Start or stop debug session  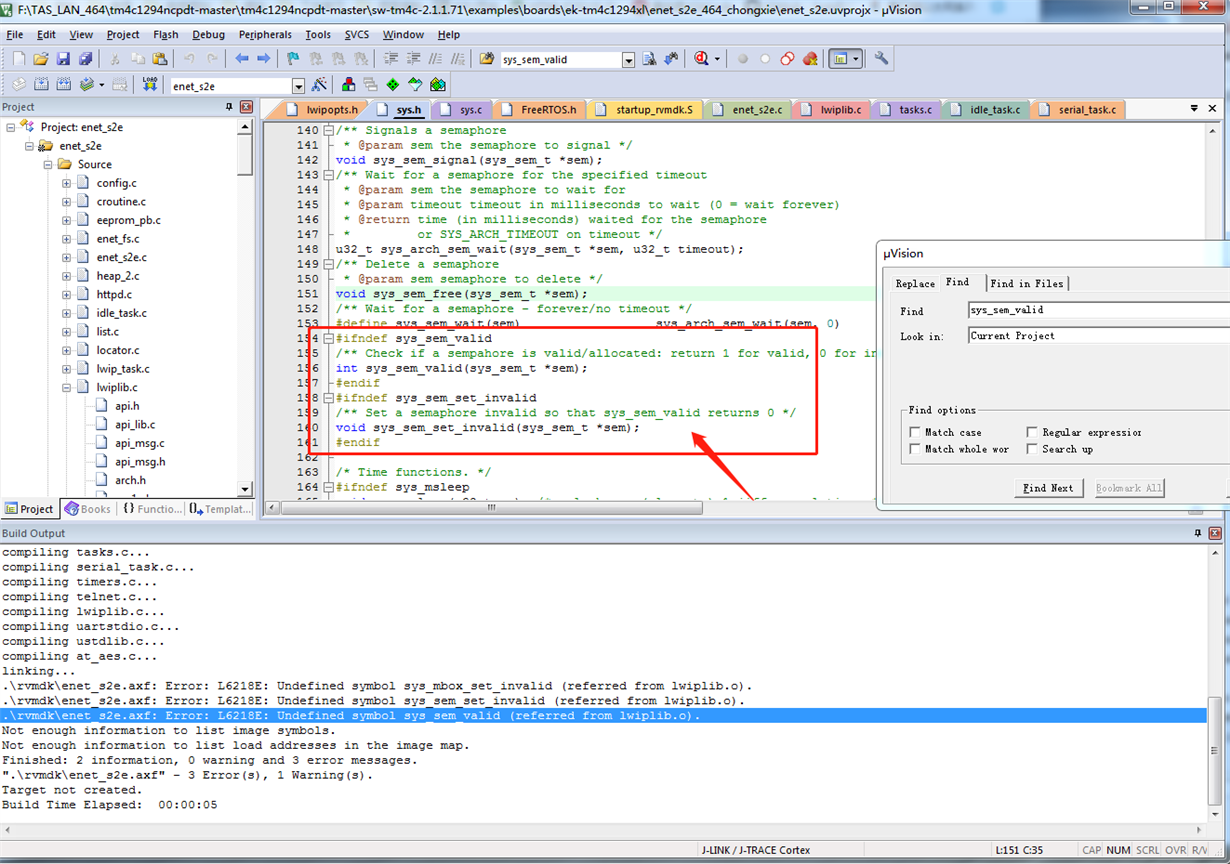(702, 59)
